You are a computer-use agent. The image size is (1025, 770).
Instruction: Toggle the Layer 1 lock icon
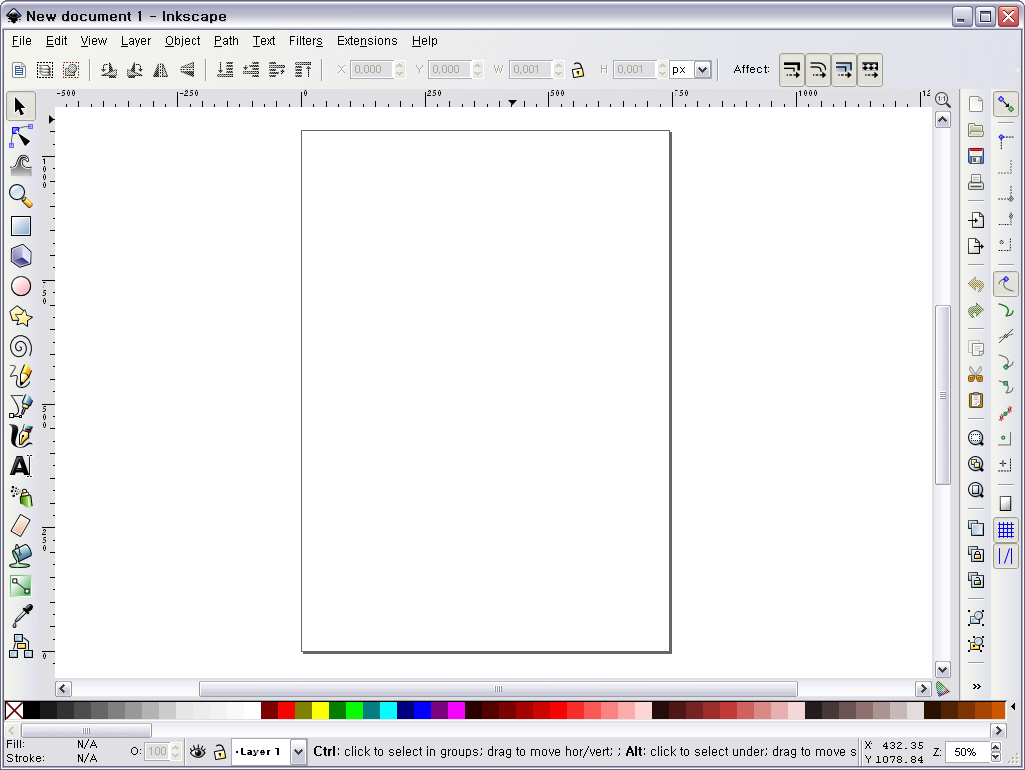[x=220, y=752]
